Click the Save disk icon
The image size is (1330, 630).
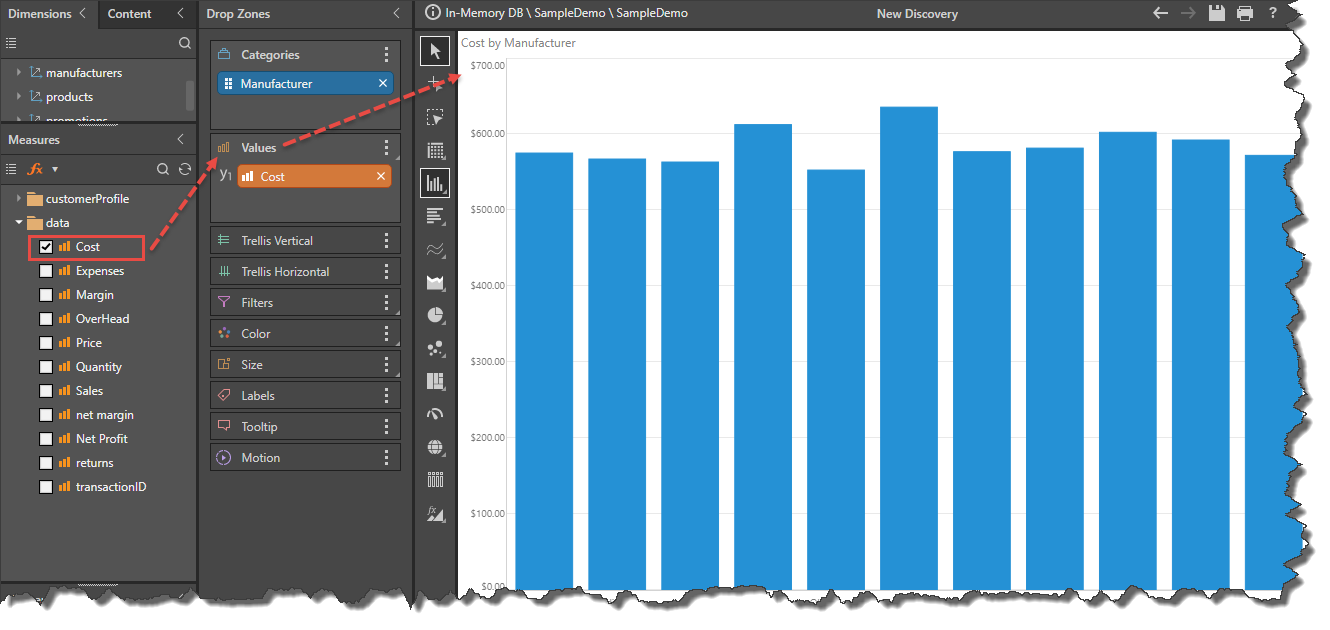pos(1217,14)
